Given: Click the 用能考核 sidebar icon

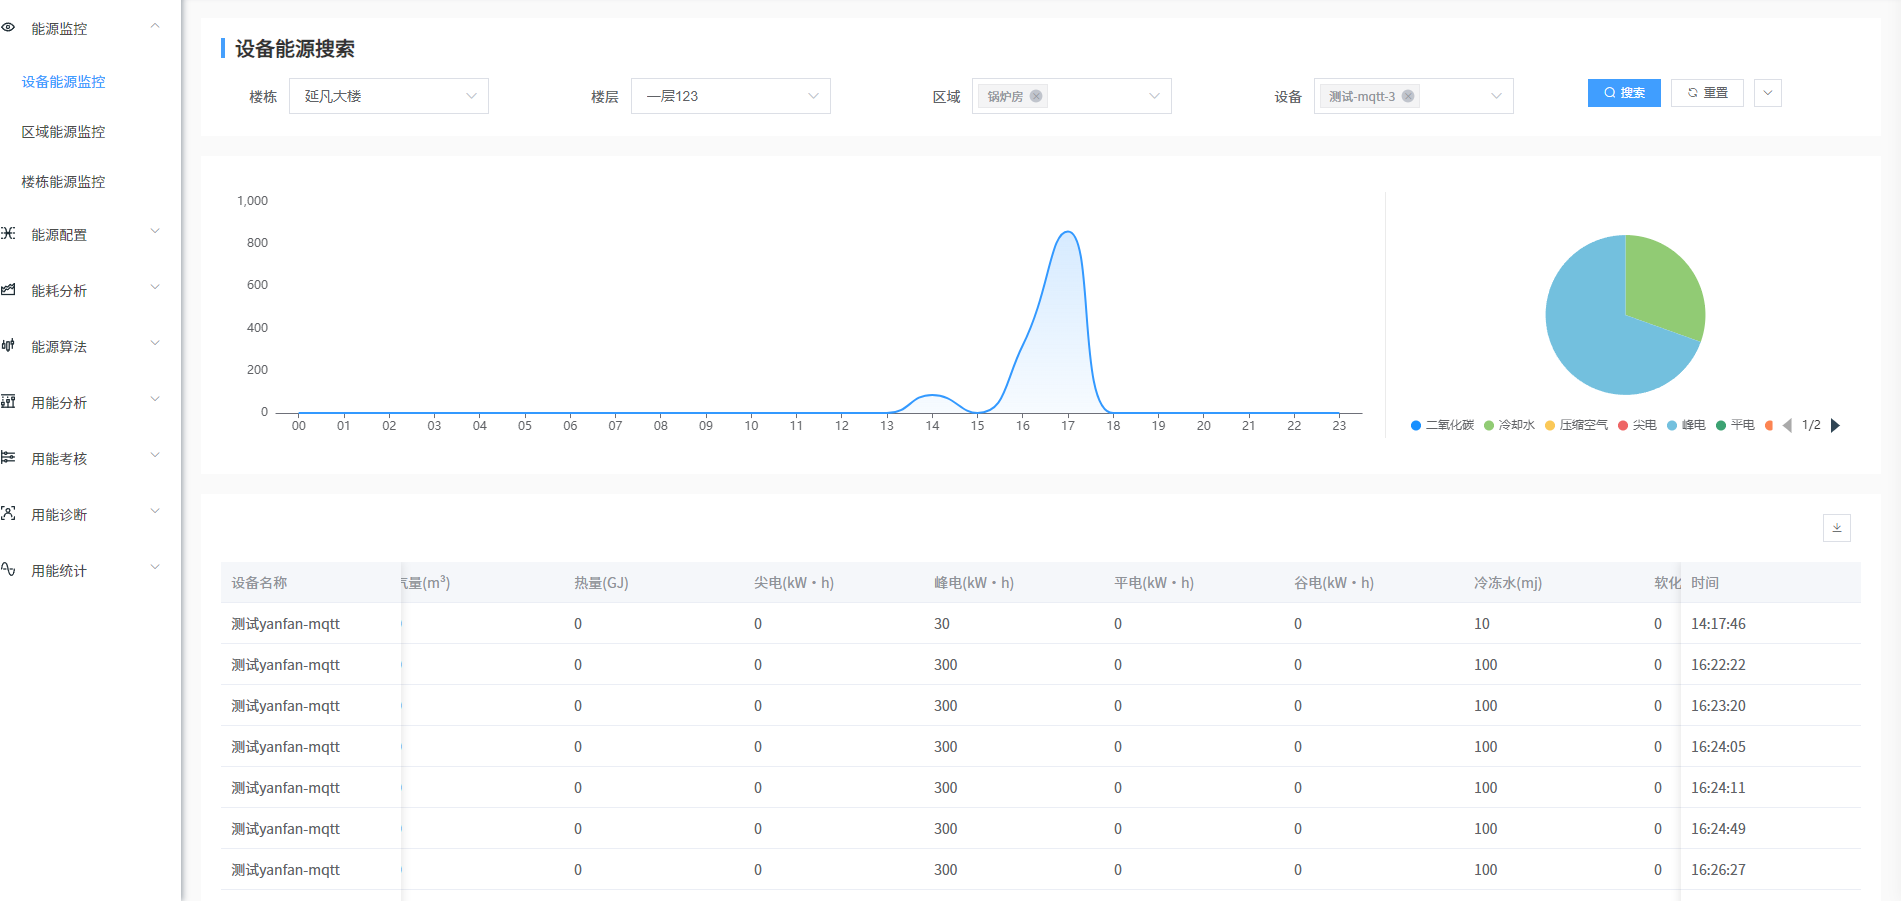Looking at the screenshot, I should point(8,457).
